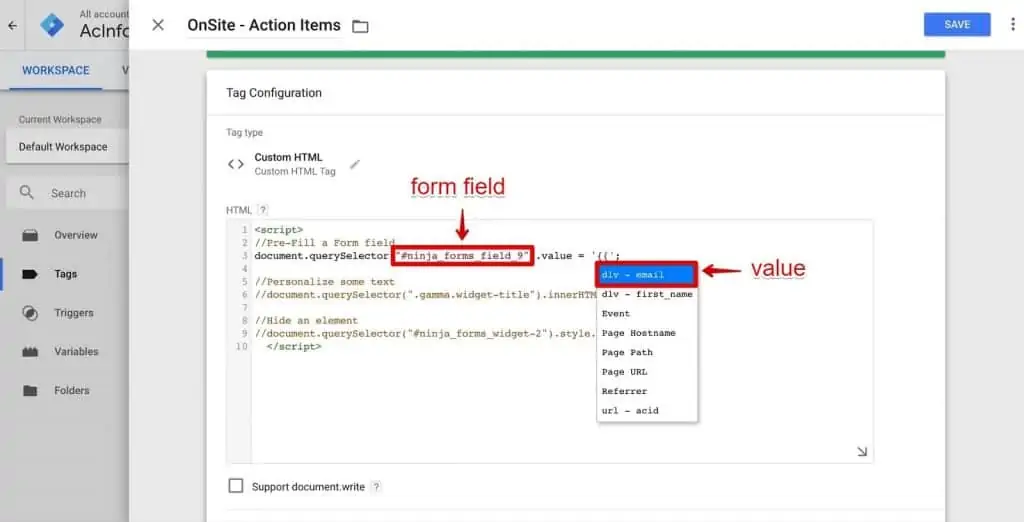Click the //Hide an element comment line
This screenshot has width=1024, height=522.
click(306, 320)
